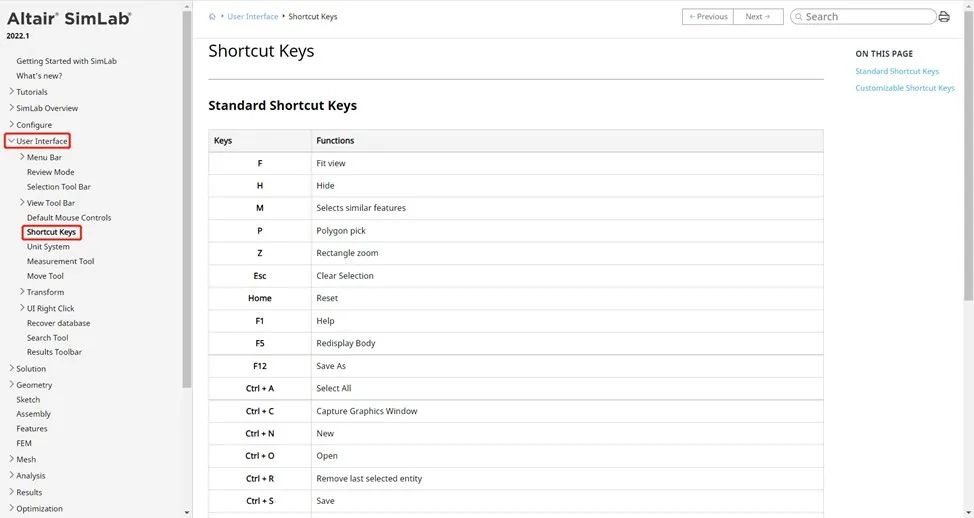Expand the Transform subsection arrow
Viewport: 974px width, 518px height.
click(x=22, y=292)
